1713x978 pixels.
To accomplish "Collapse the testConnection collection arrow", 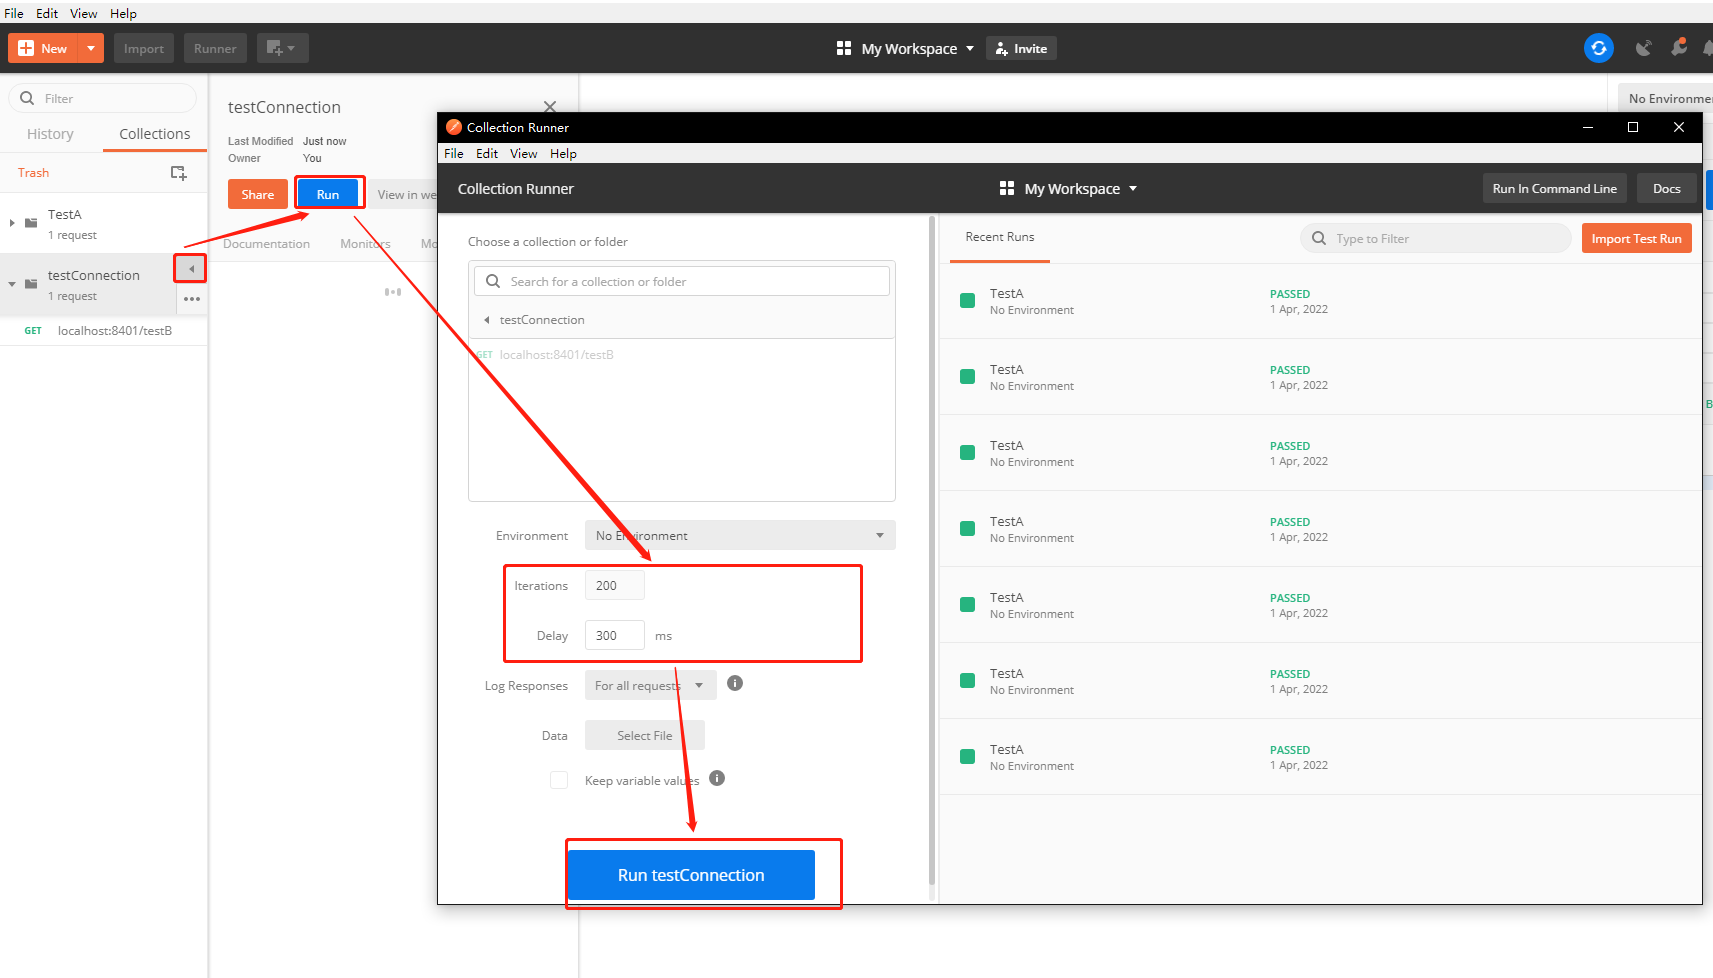I will point(12,284).
